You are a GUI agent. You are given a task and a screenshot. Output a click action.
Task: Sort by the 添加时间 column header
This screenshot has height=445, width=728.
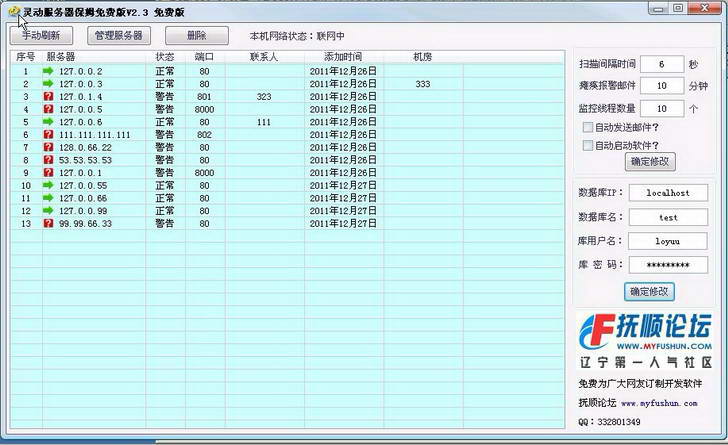(x=343, y=57)
